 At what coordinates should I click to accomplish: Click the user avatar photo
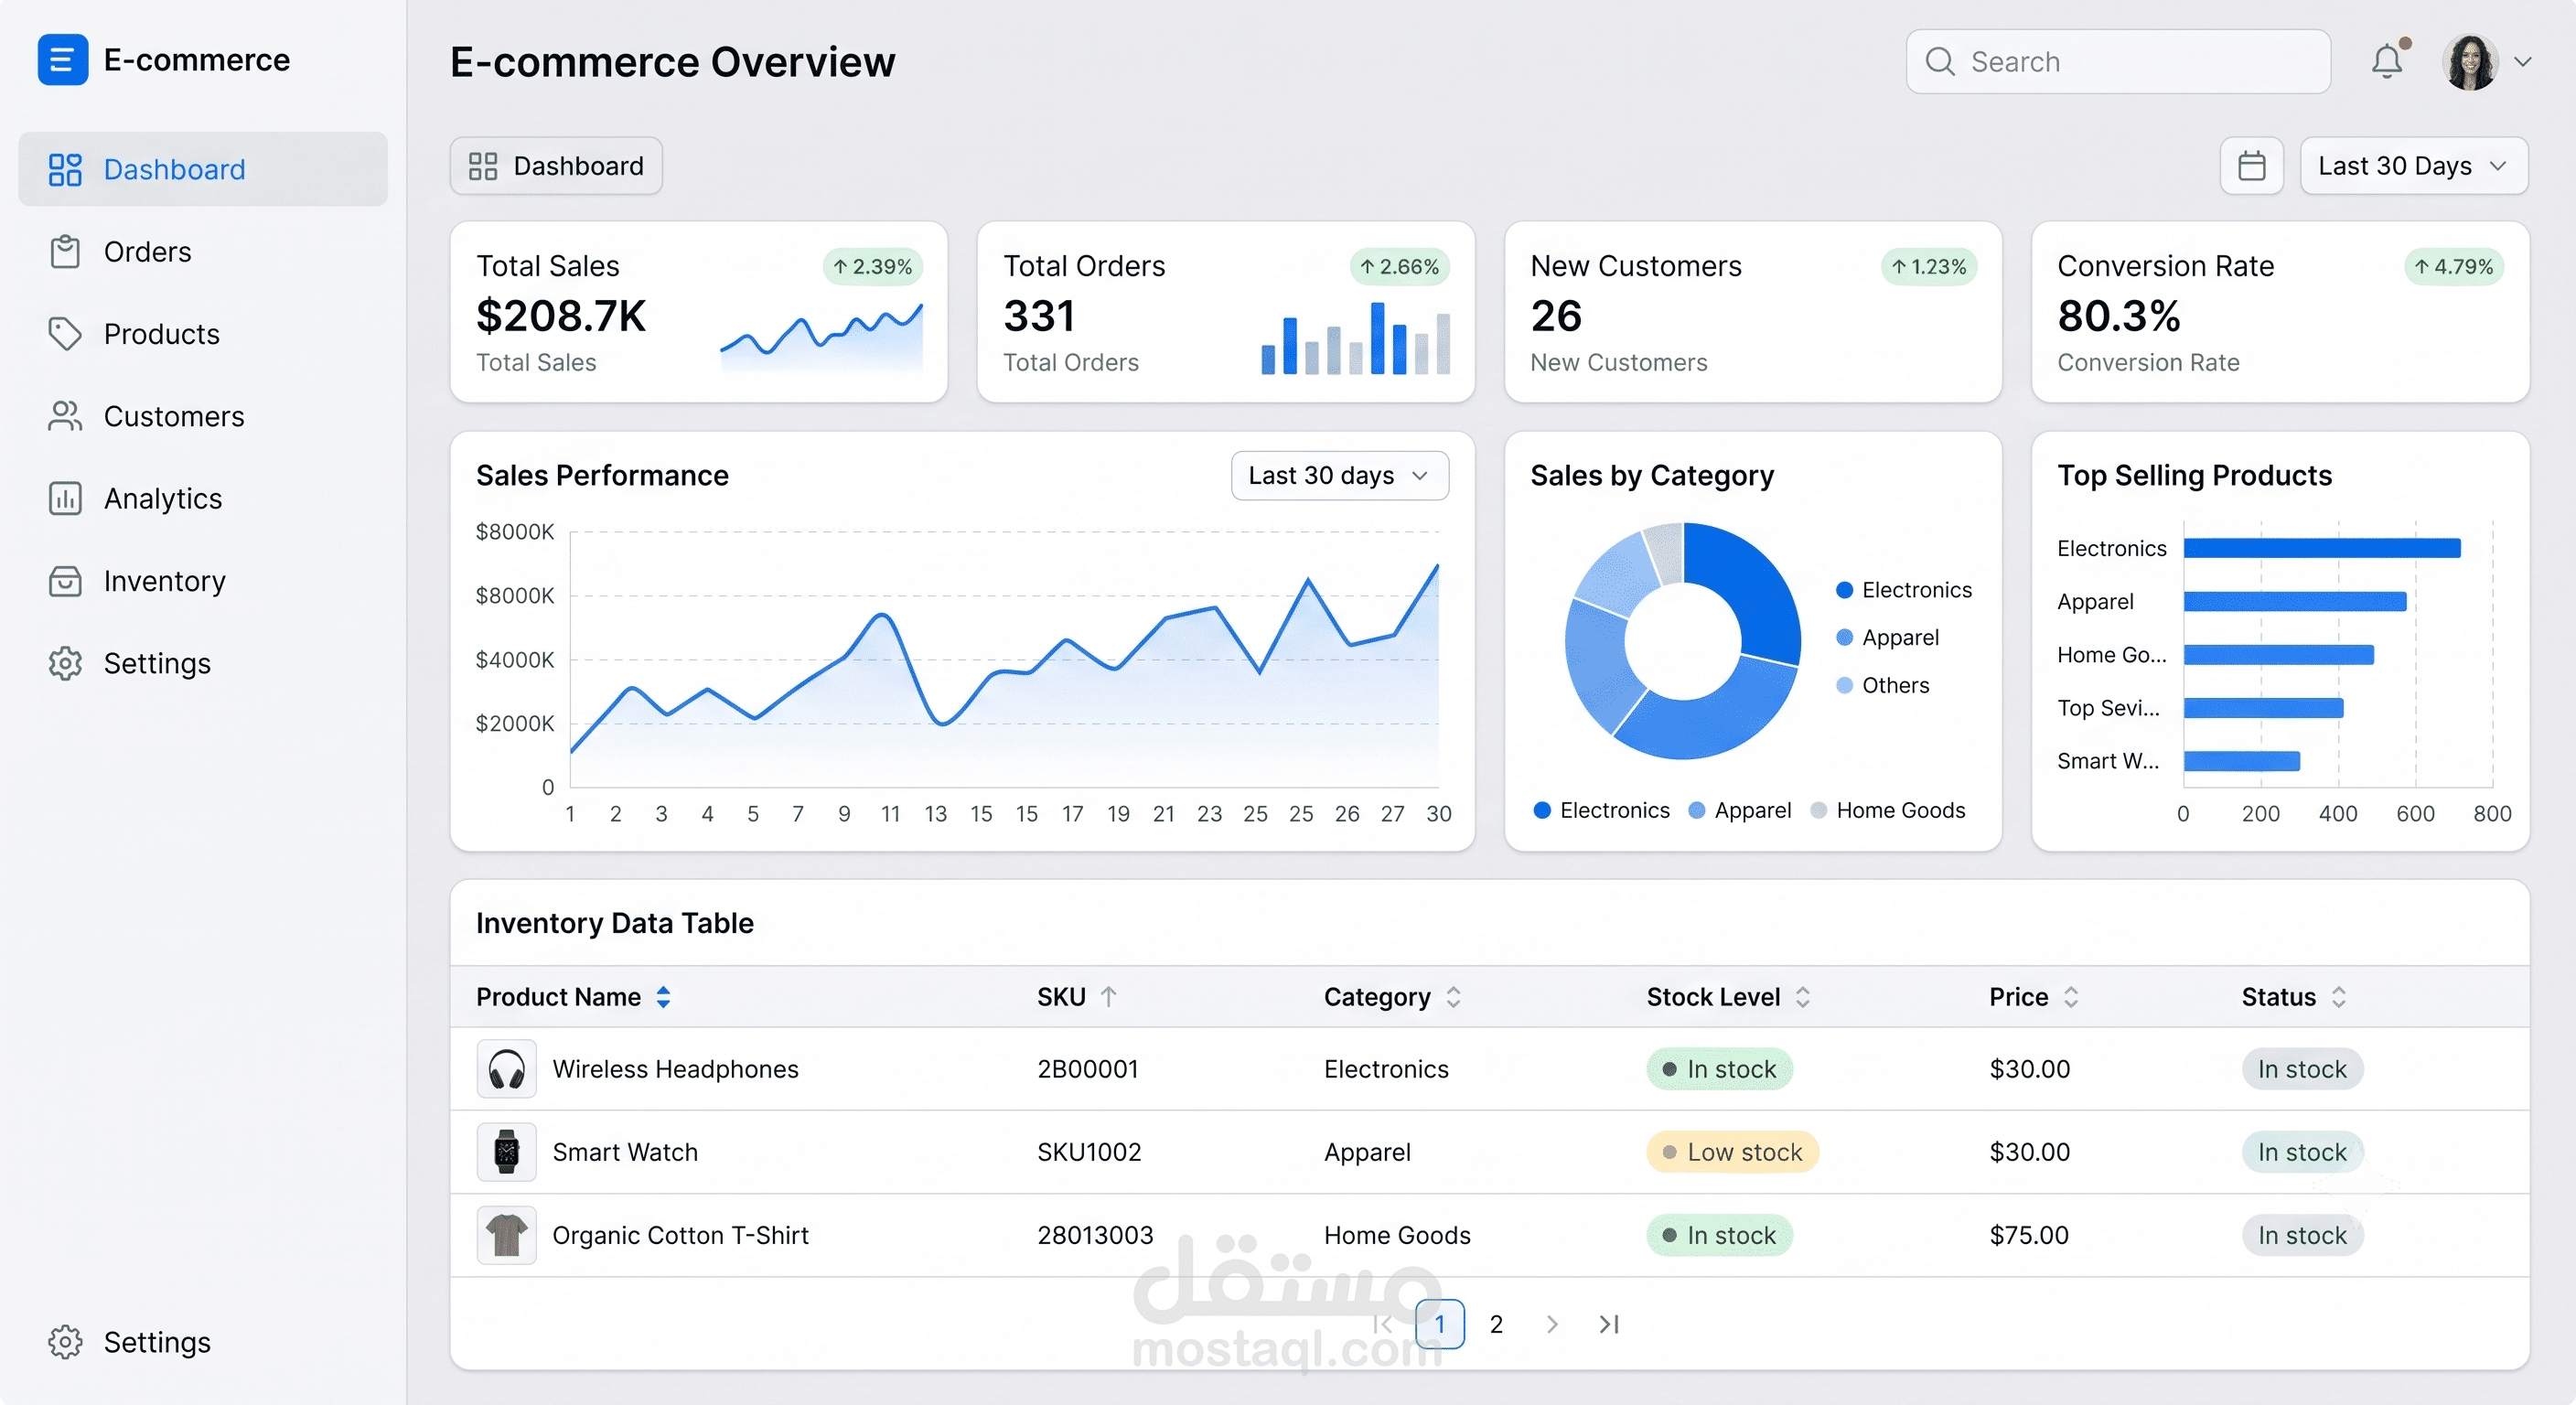[2470, 62]
